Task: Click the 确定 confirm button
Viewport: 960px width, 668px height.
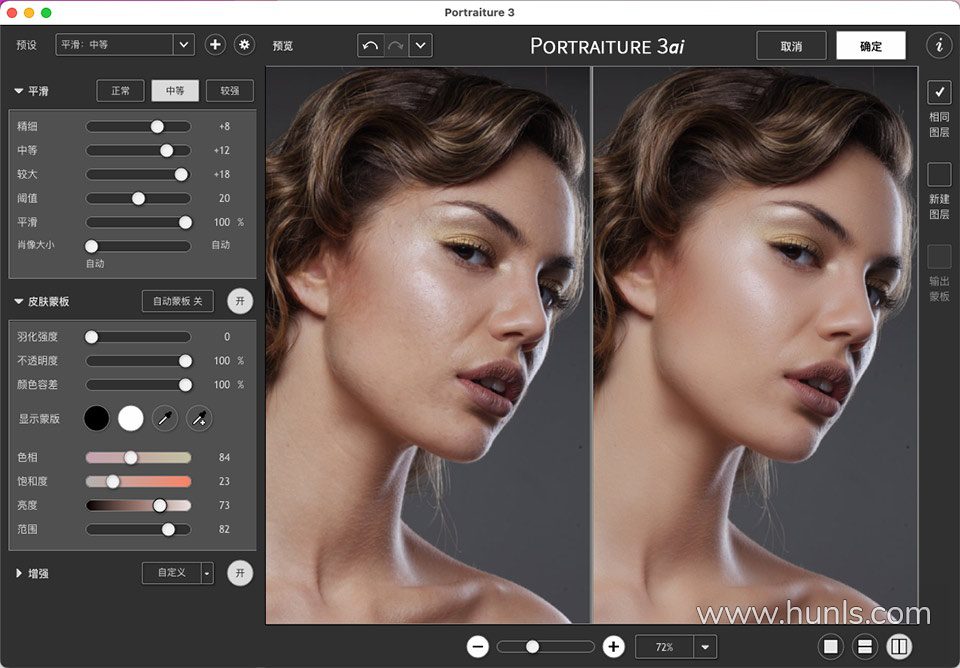Action: pyautogui.click(x=870, y=46)
